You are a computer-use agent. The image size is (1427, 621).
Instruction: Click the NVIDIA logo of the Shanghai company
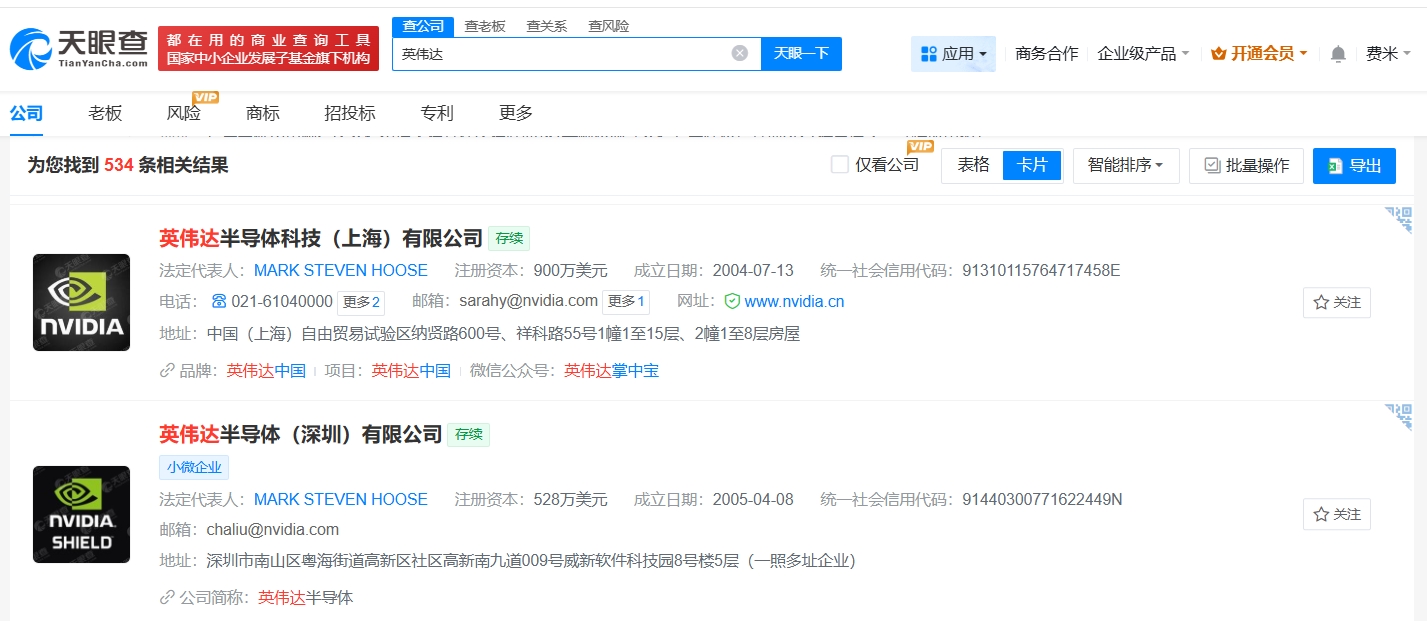click(81, 302)
